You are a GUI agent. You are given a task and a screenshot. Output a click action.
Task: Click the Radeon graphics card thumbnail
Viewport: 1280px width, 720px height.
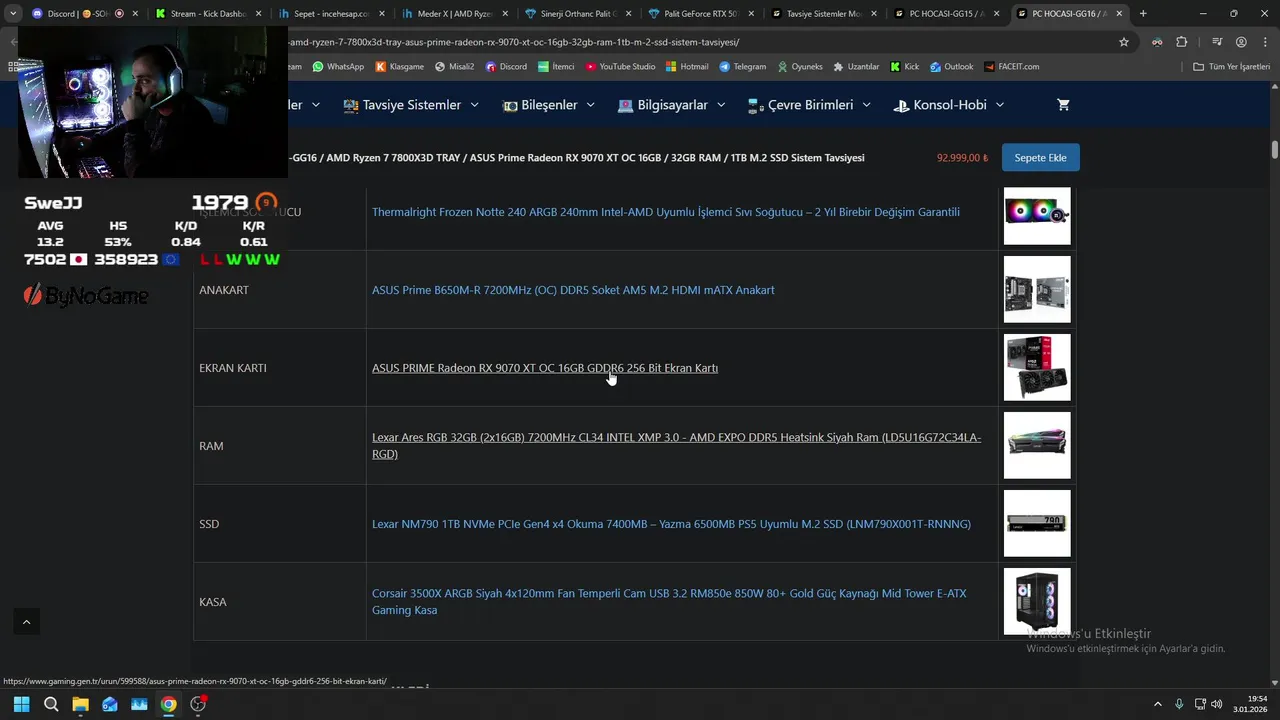click(x=1037, y=368)
